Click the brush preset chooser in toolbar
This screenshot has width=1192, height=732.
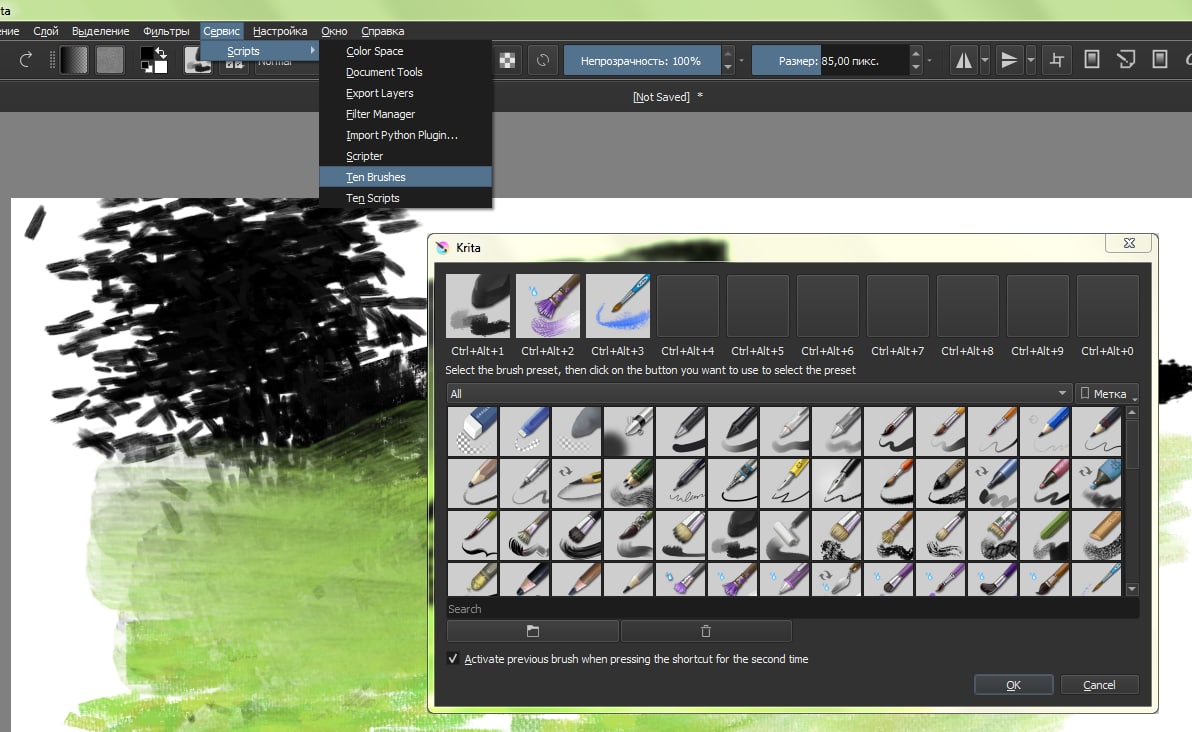click(198, 61)
